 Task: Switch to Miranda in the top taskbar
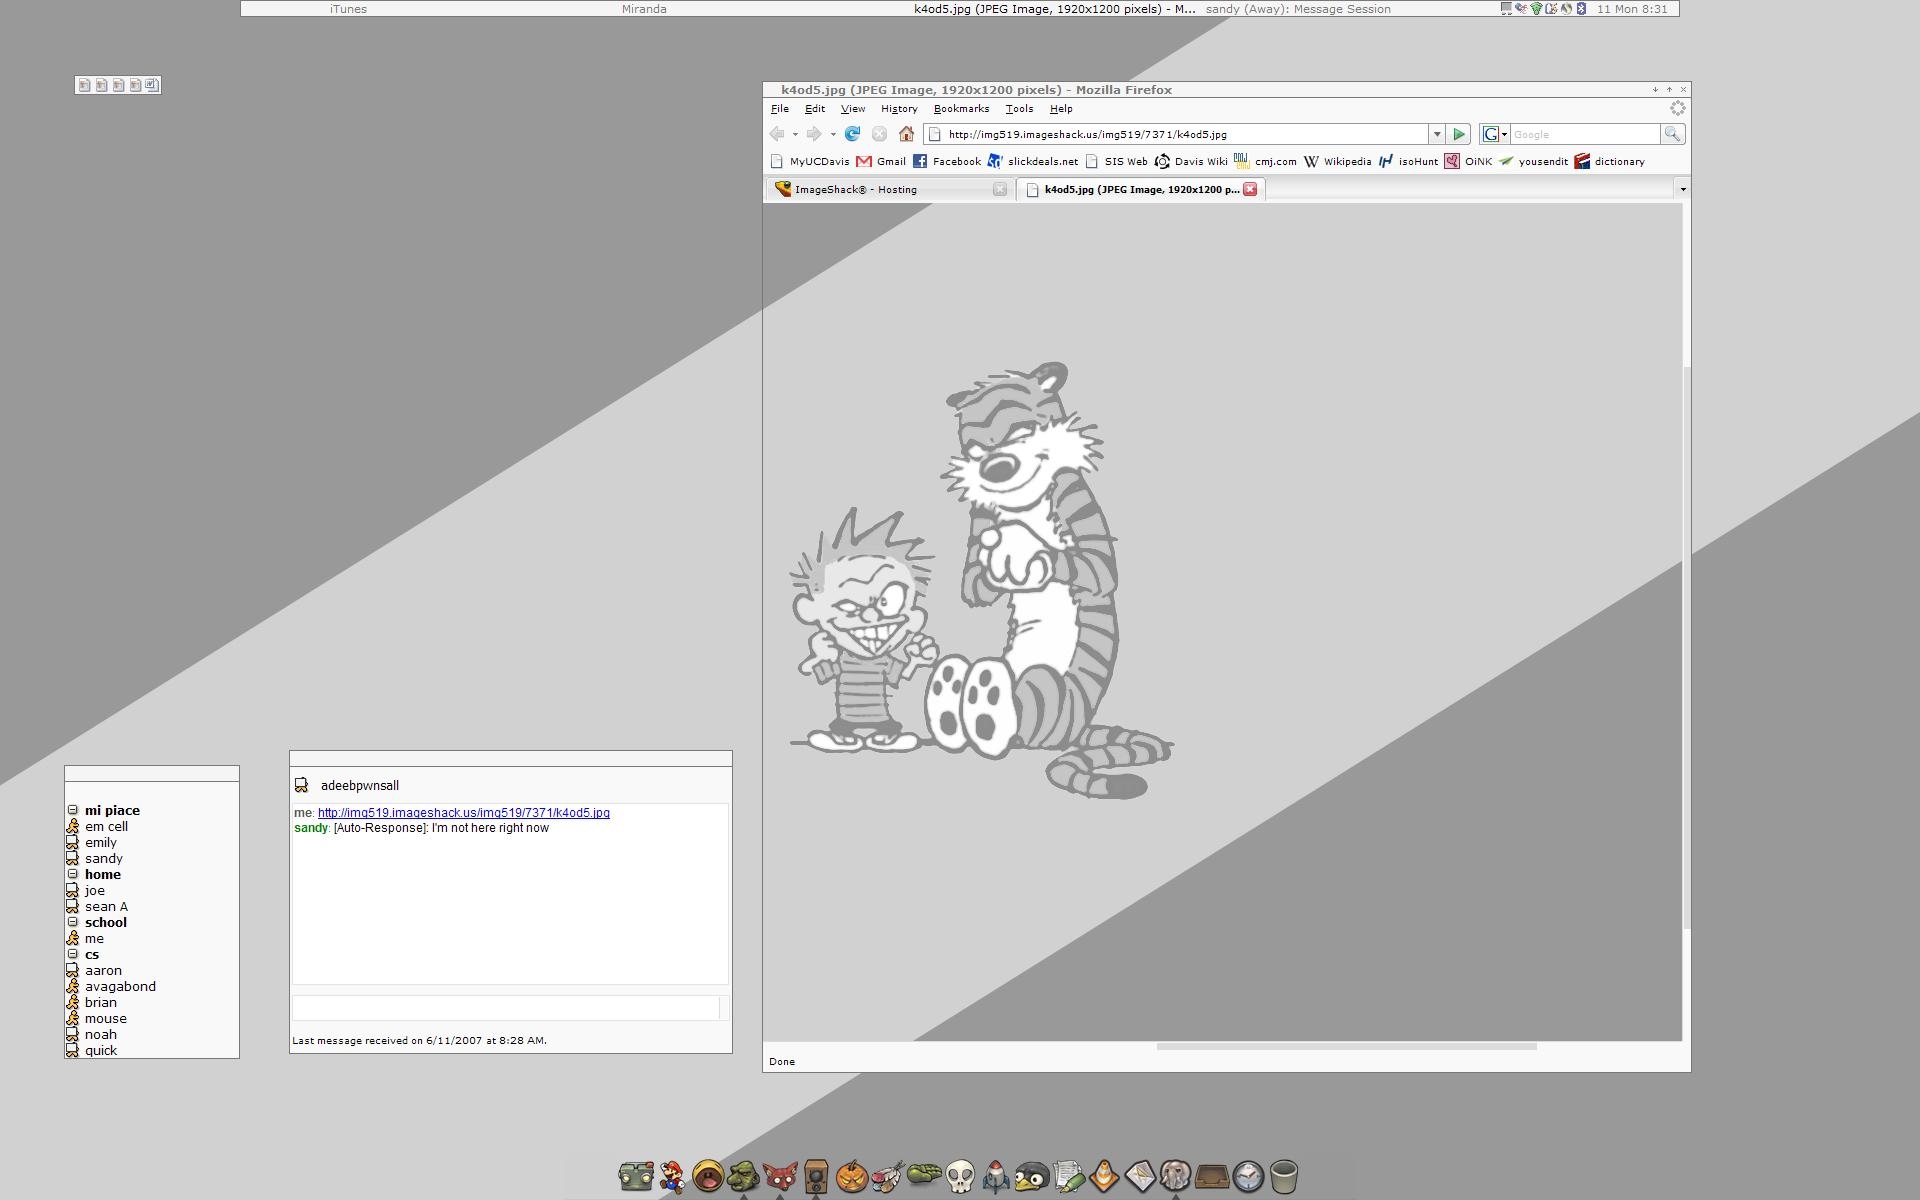point(644,9)
